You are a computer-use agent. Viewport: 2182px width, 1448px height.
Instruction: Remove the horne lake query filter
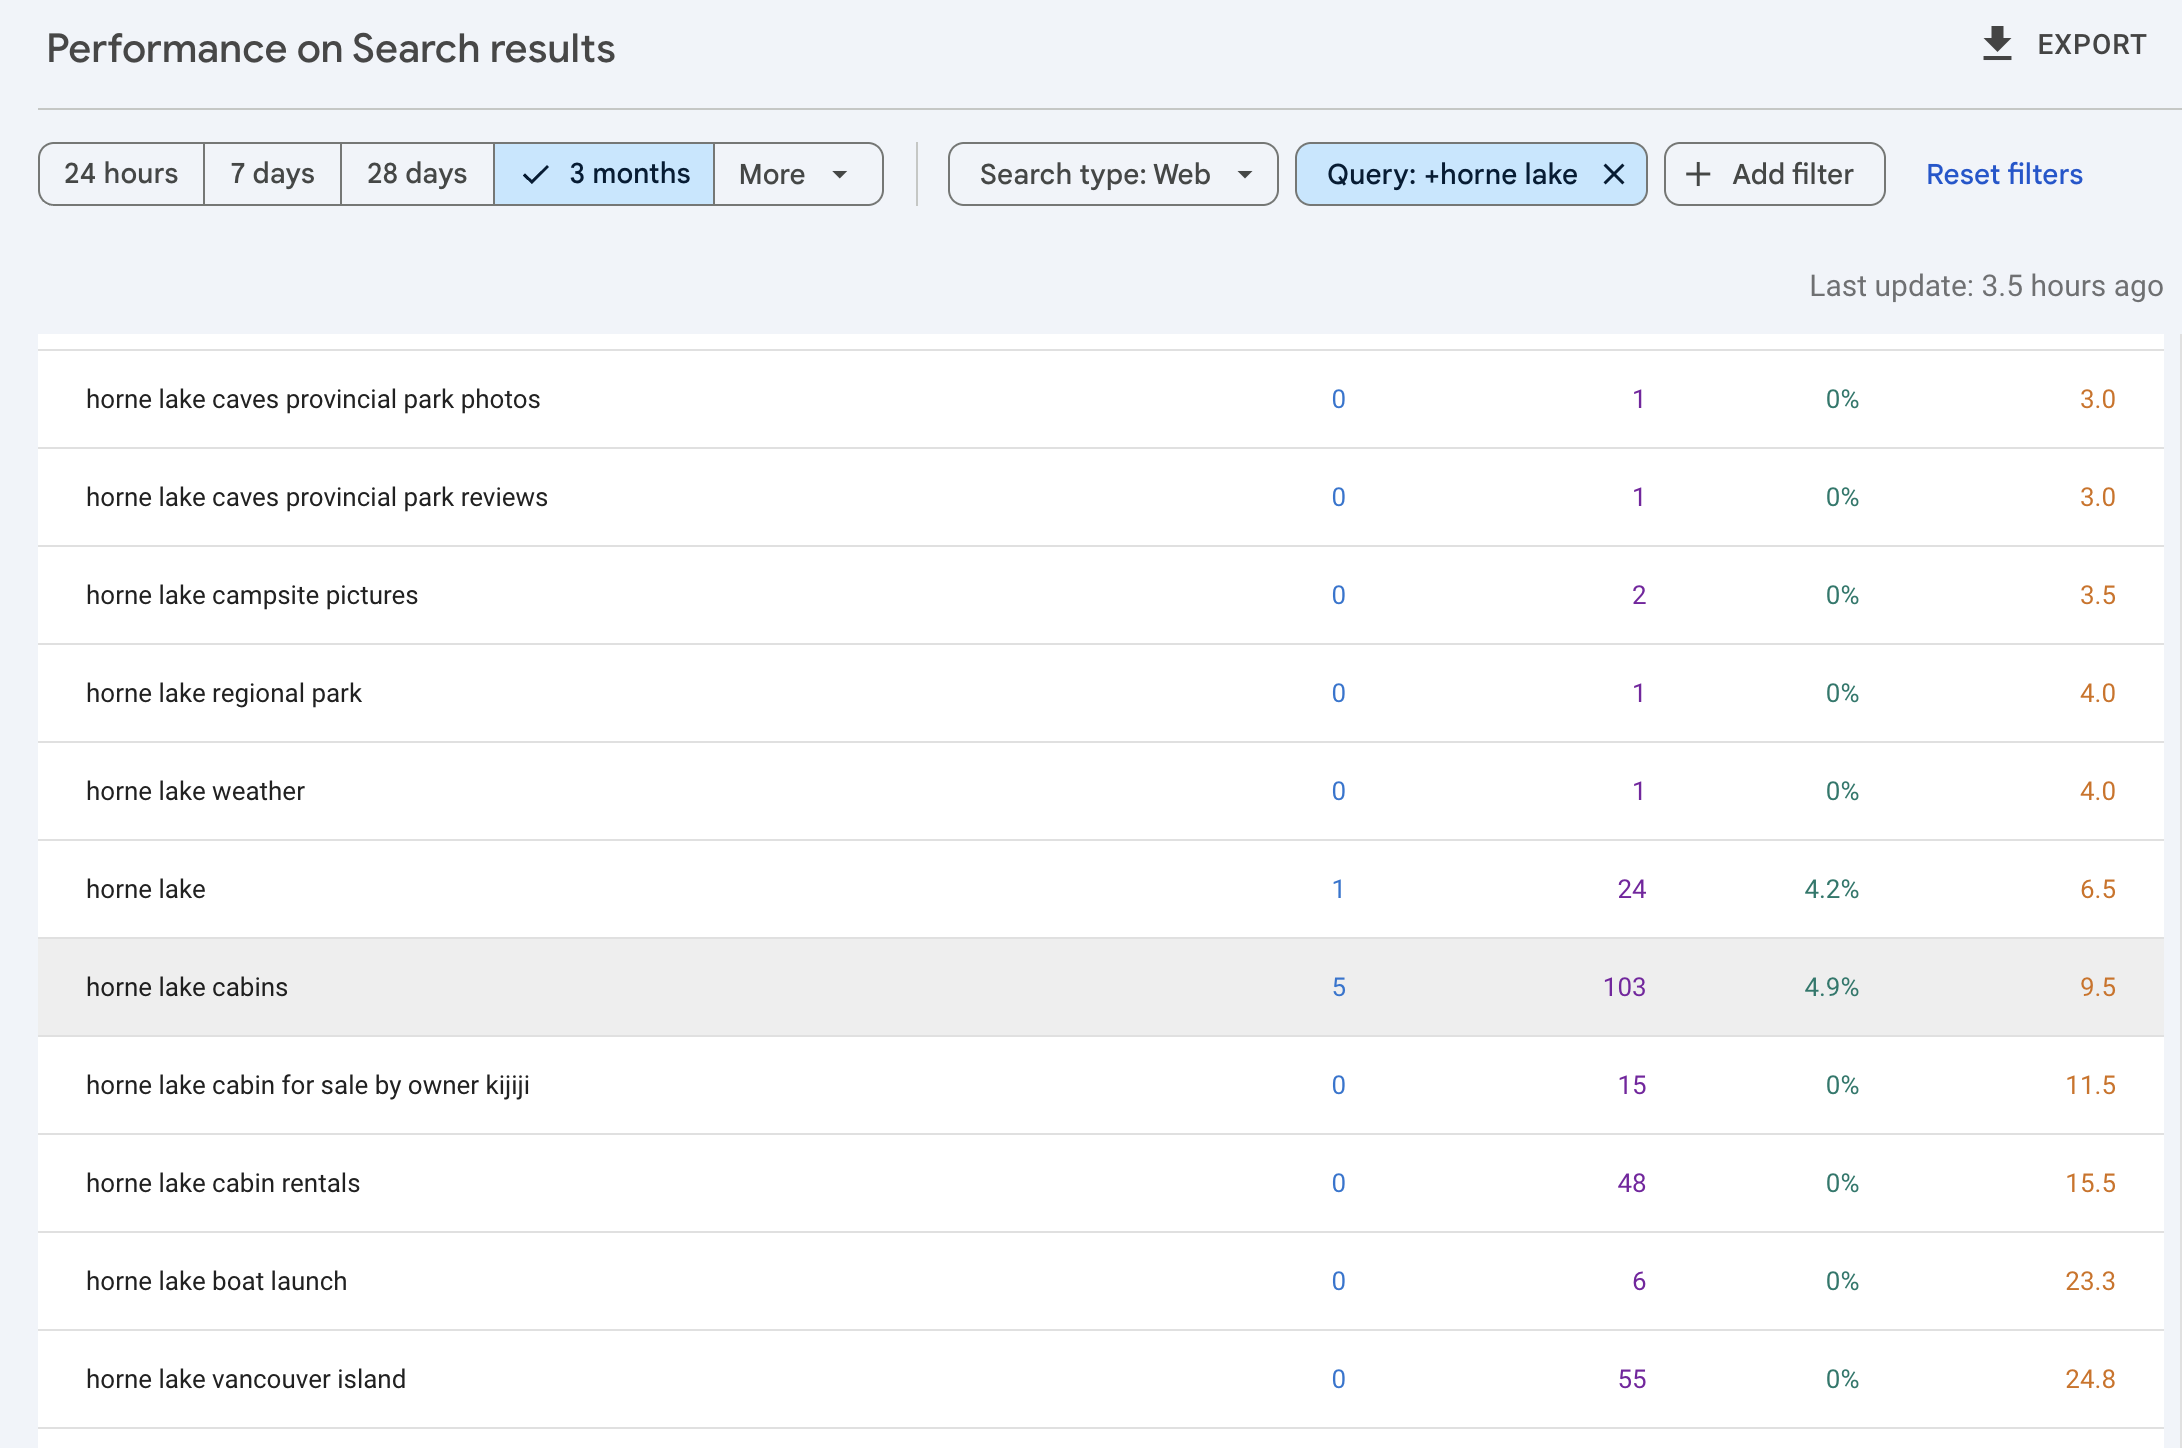1613,174
